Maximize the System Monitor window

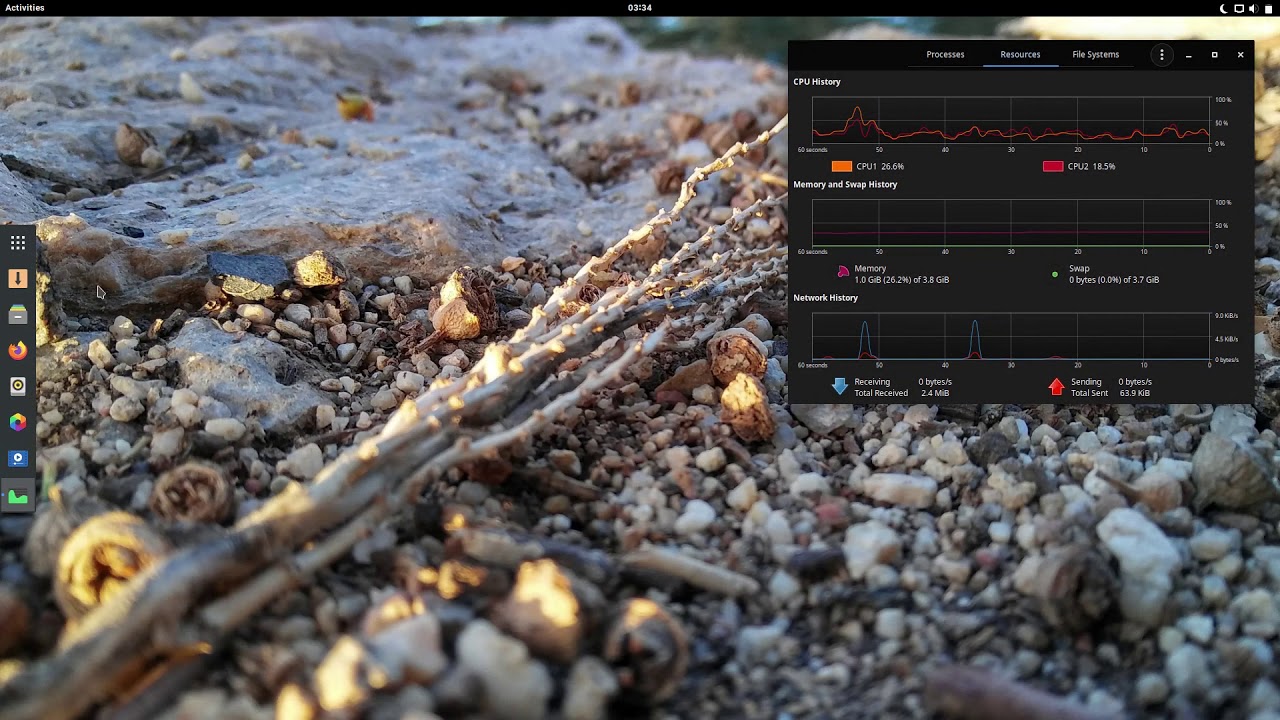pyautogui.click(x=1214, y=55)
